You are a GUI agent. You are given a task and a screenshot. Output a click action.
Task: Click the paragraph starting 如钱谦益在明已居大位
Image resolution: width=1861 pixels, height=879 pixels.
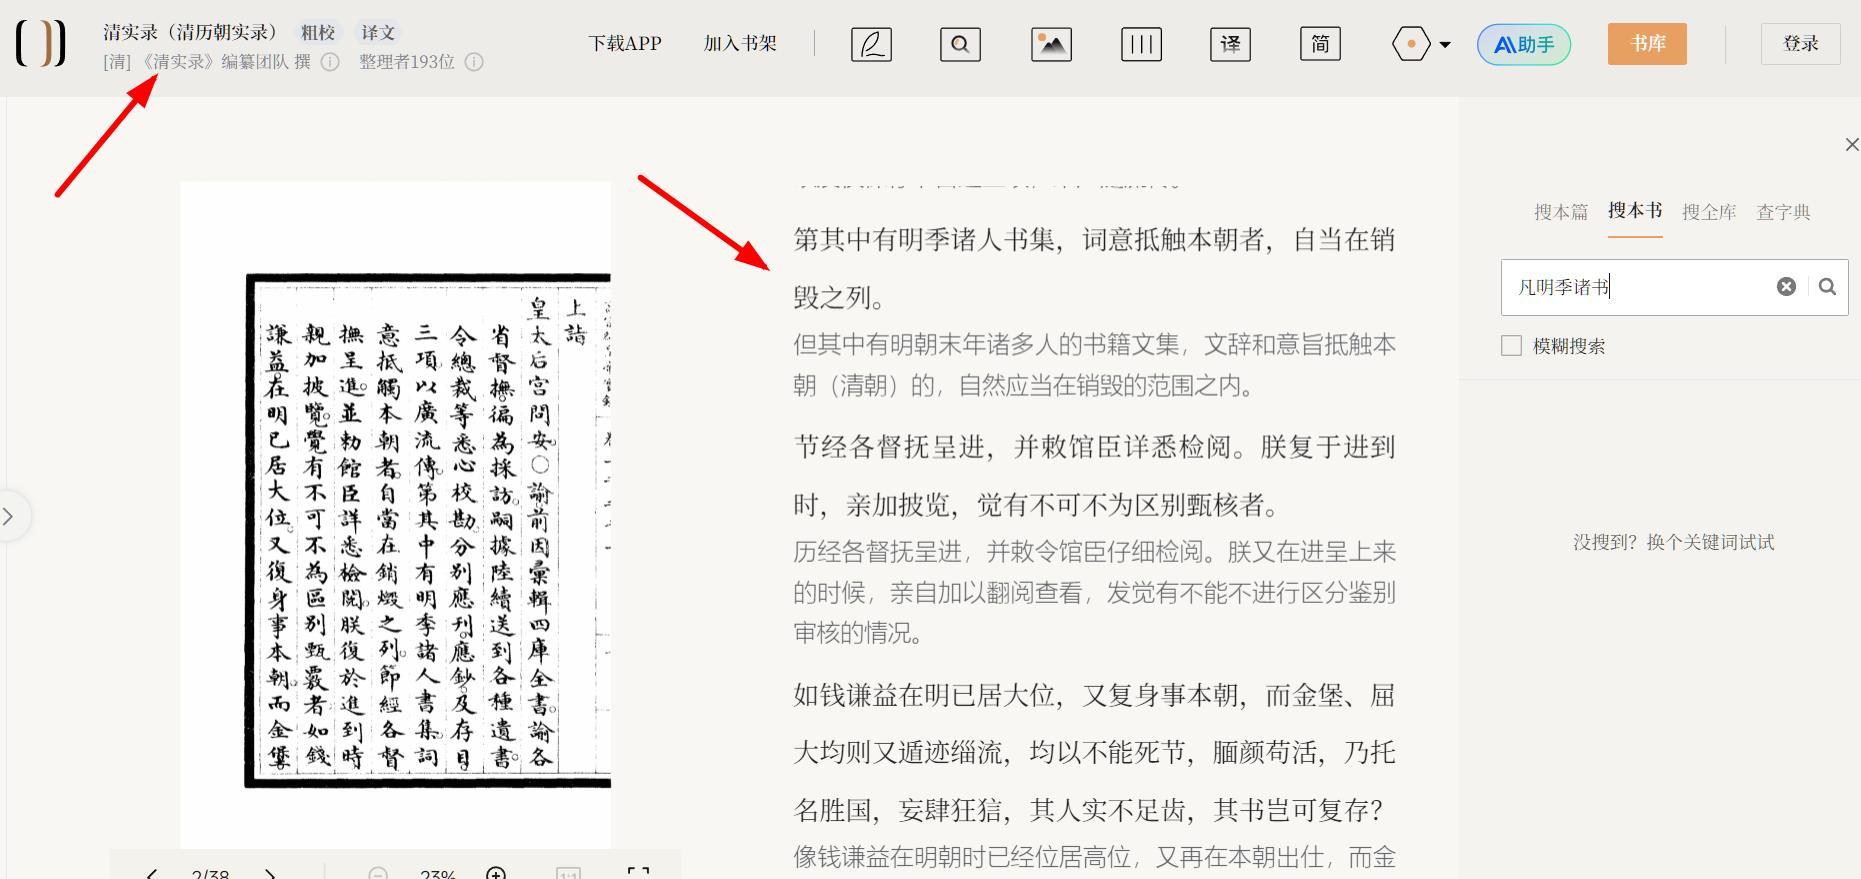(x=1094, y=752)
